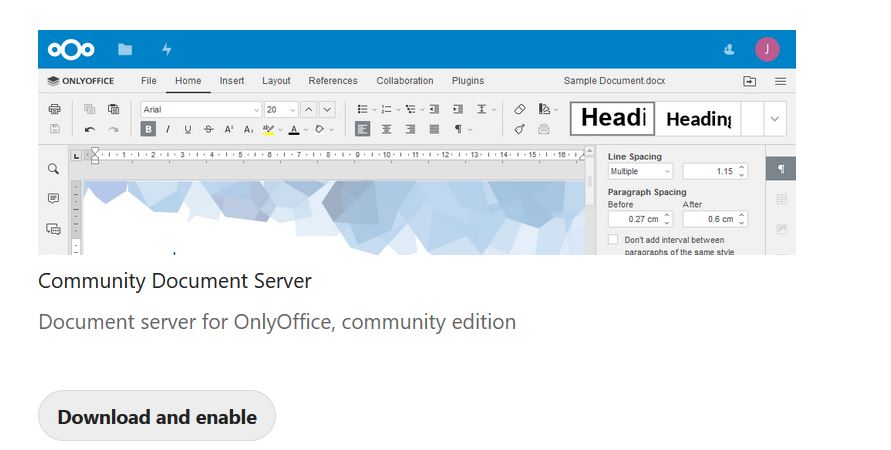Switch to the Home tab
The width and height of the screenshot is (891, 450).
pyautogui.click(x=188, y=81)
